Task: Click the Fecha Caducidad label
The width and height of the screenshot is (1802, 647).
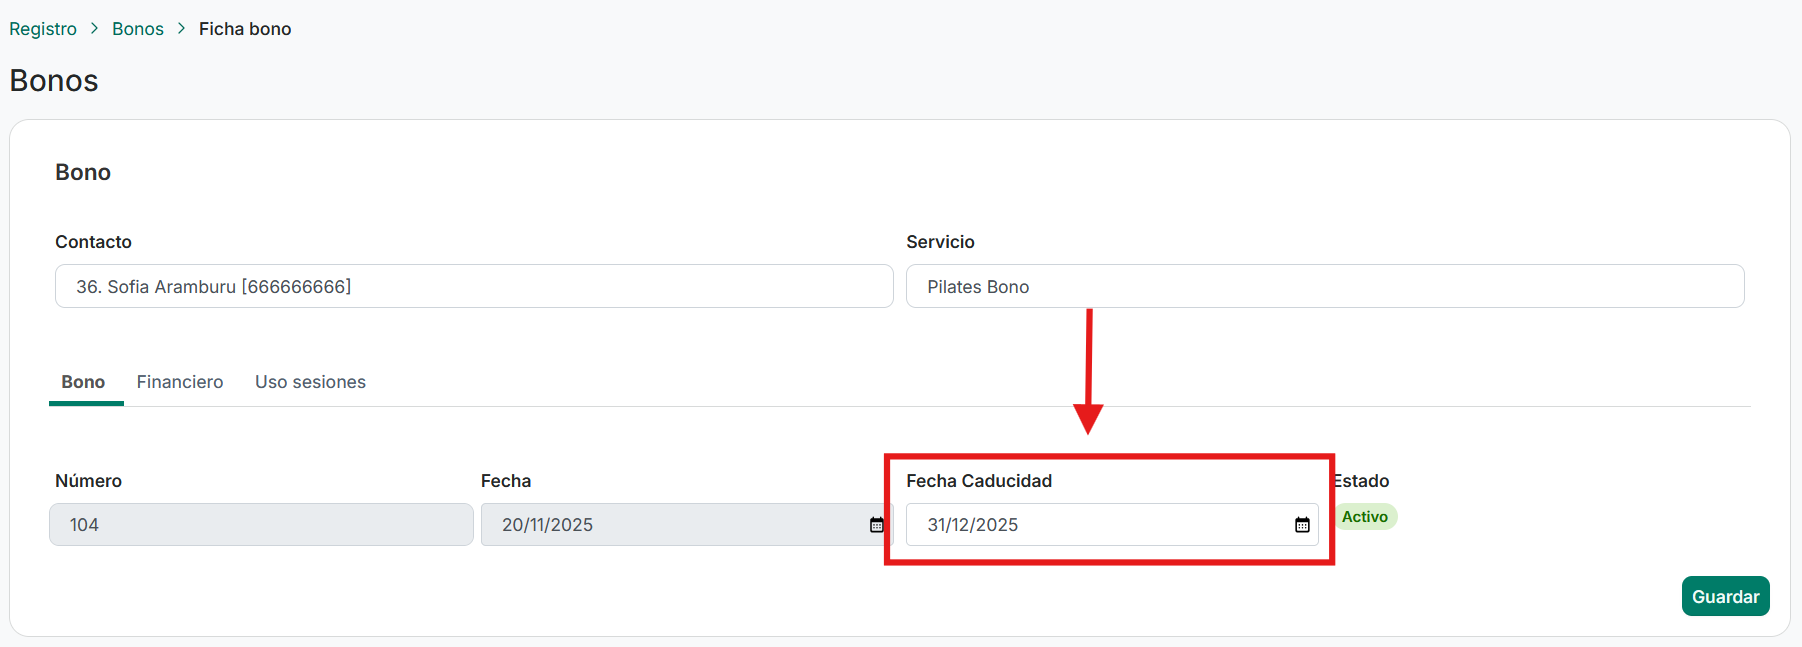Action: click(978, 481)
